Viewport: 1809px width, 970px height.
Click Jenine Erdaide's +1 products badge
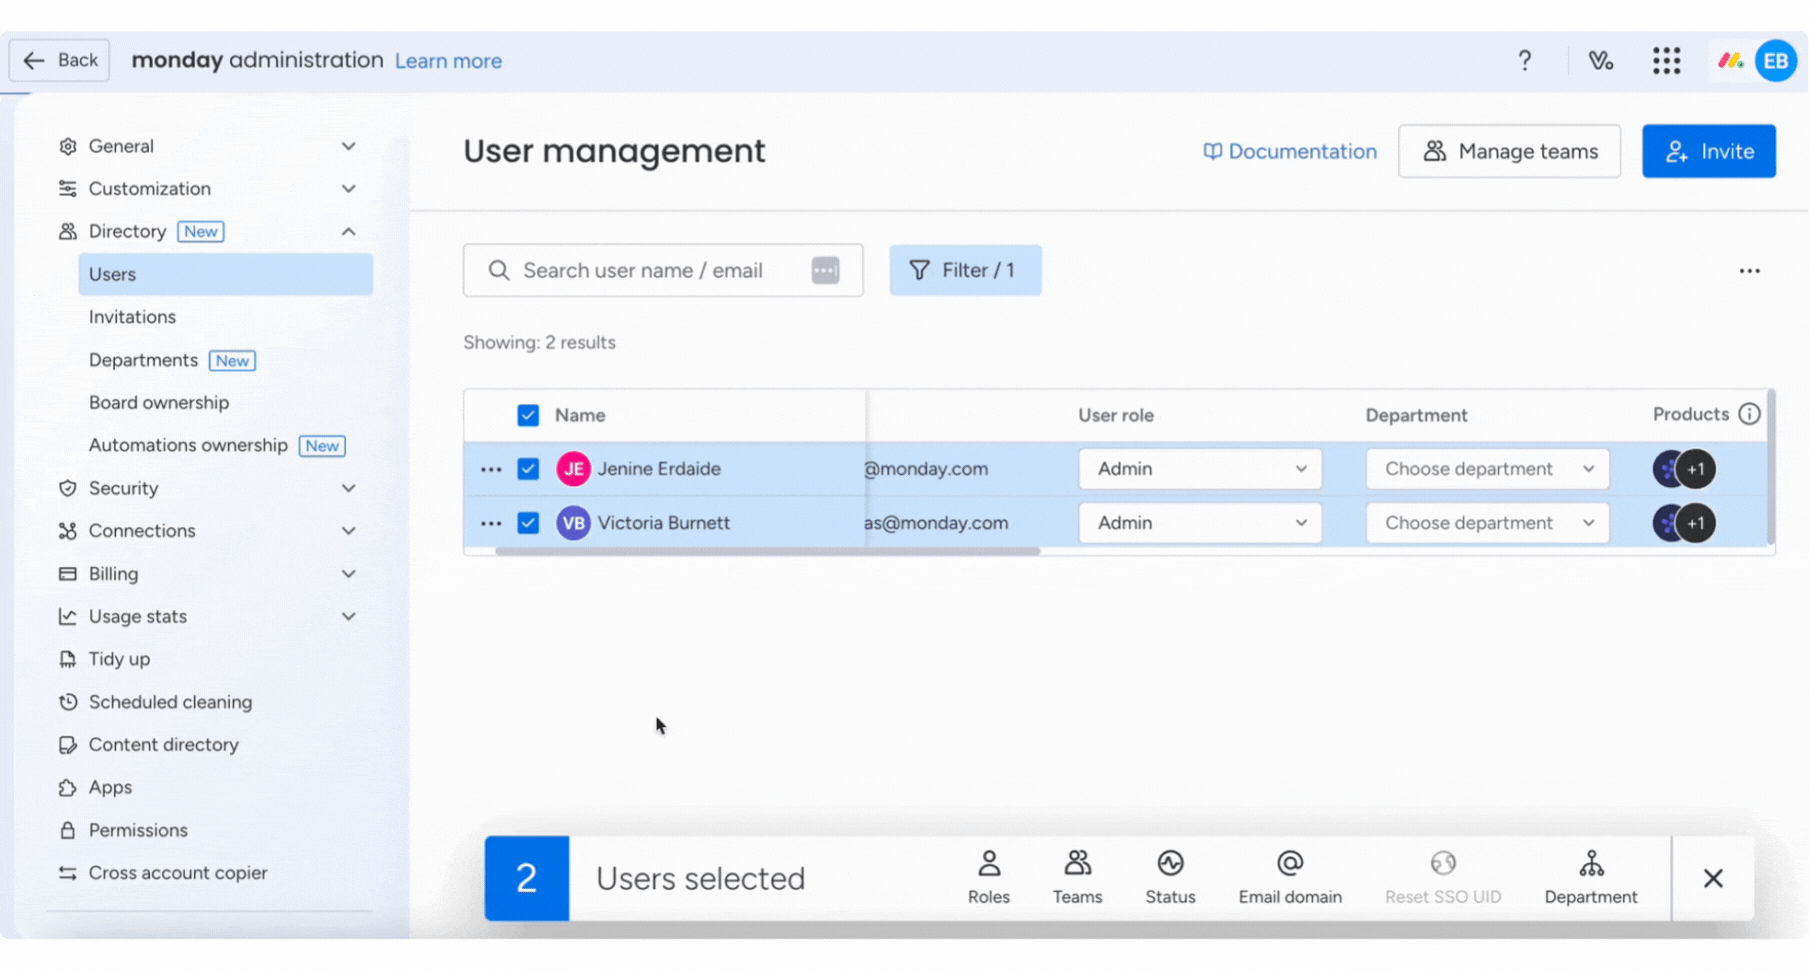[1696, 469]
